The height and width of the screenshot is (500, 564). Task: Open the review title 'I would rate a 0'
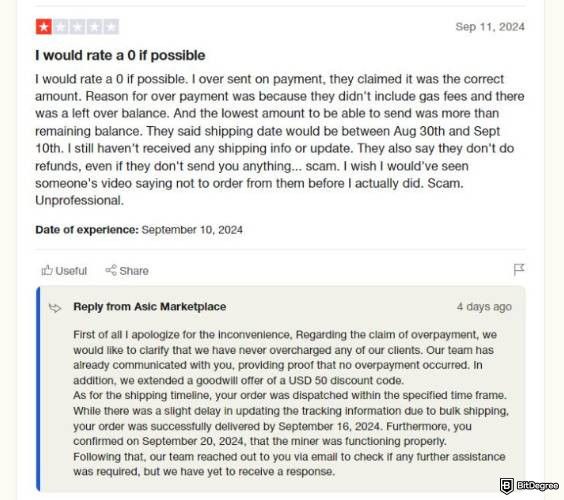tap(120, 55)
